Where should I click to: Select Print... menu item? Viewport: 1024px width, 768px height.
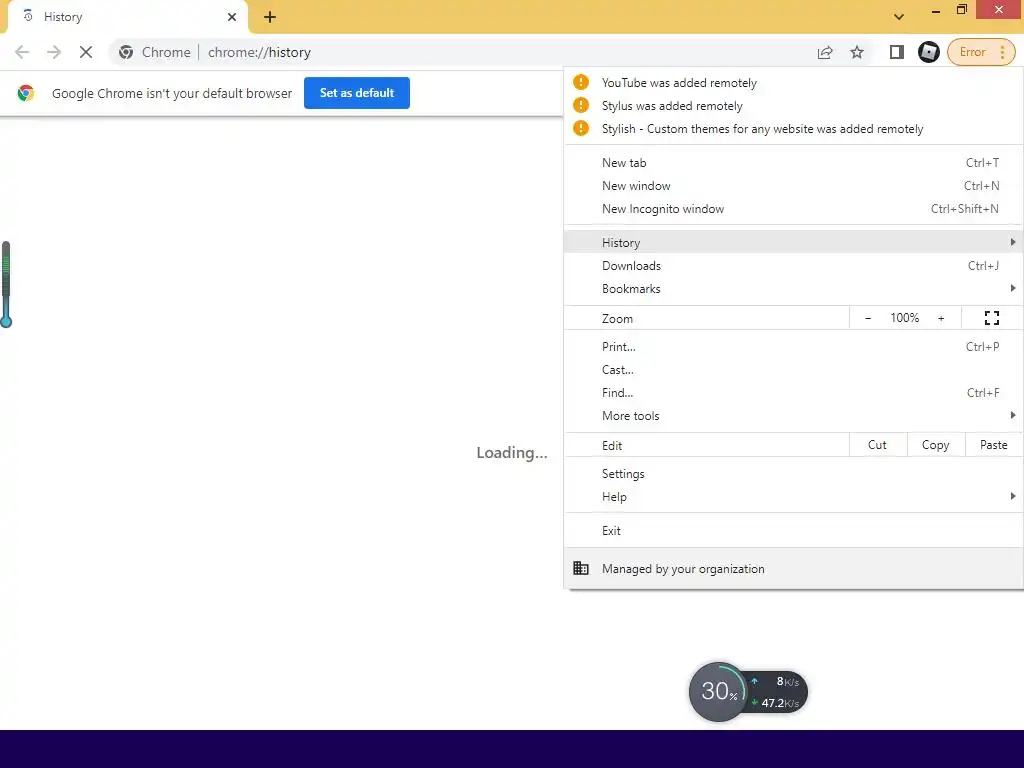tap(793, 347)
